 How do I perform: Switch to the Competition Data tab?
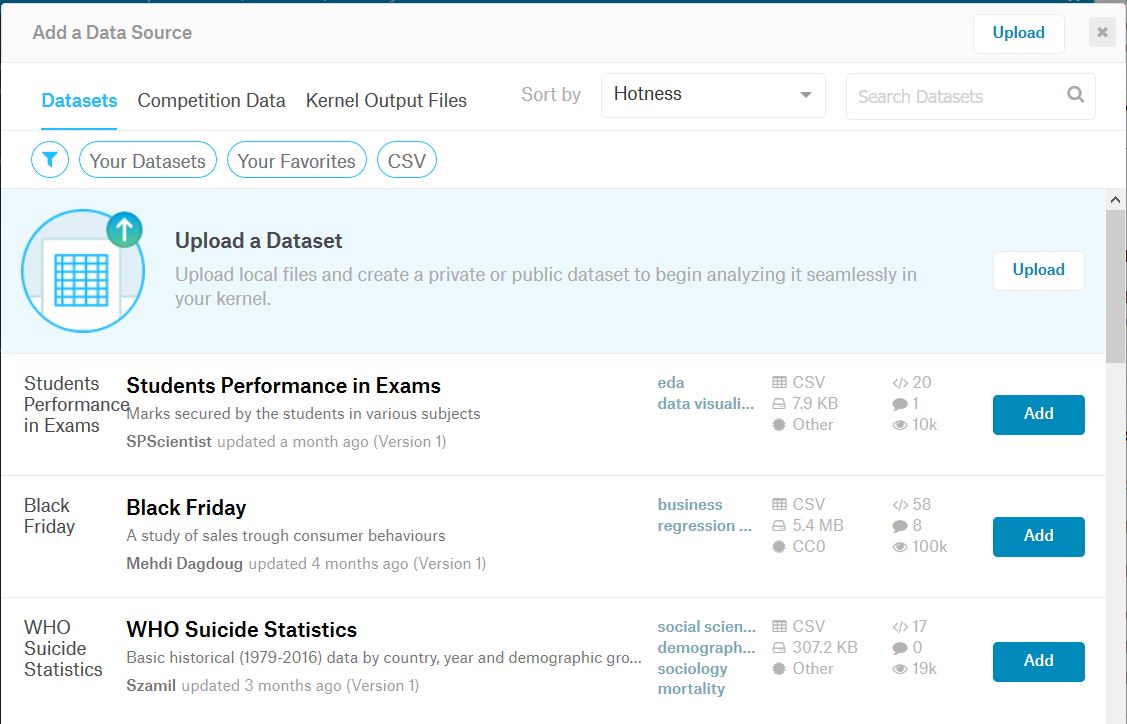pyautogui.click(x=211, y=100)
